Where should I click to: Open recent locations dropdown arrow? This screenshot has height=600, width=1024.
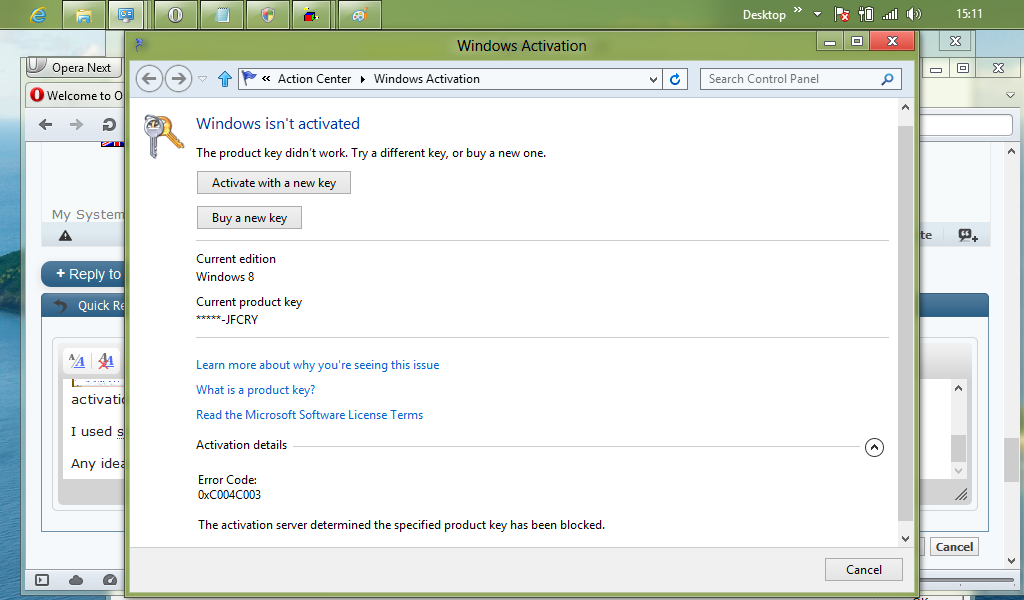tap(202, 79)
